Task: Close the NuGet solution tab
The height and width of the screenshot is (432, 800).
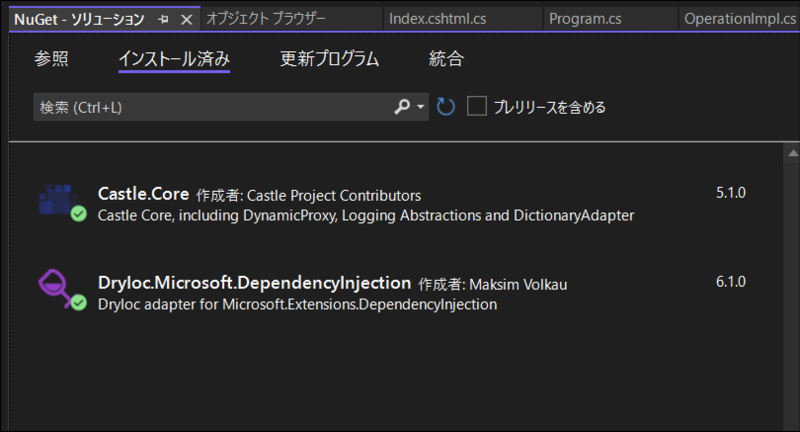Action: pos(187,19)
